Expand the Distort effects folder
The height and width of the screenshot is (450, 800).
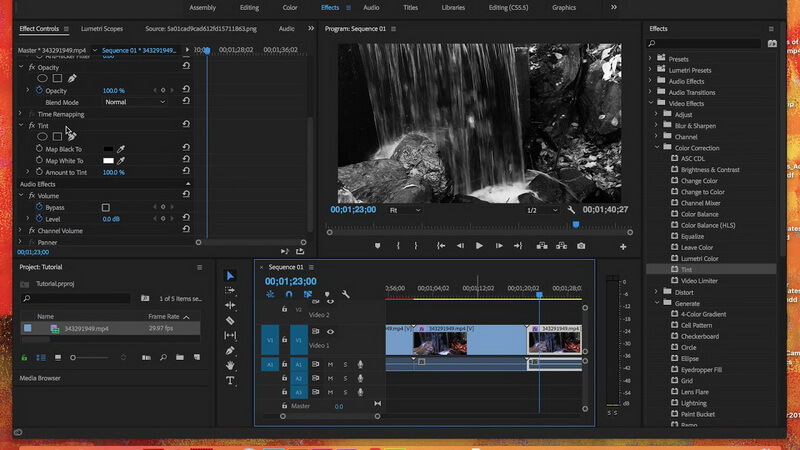657,292
